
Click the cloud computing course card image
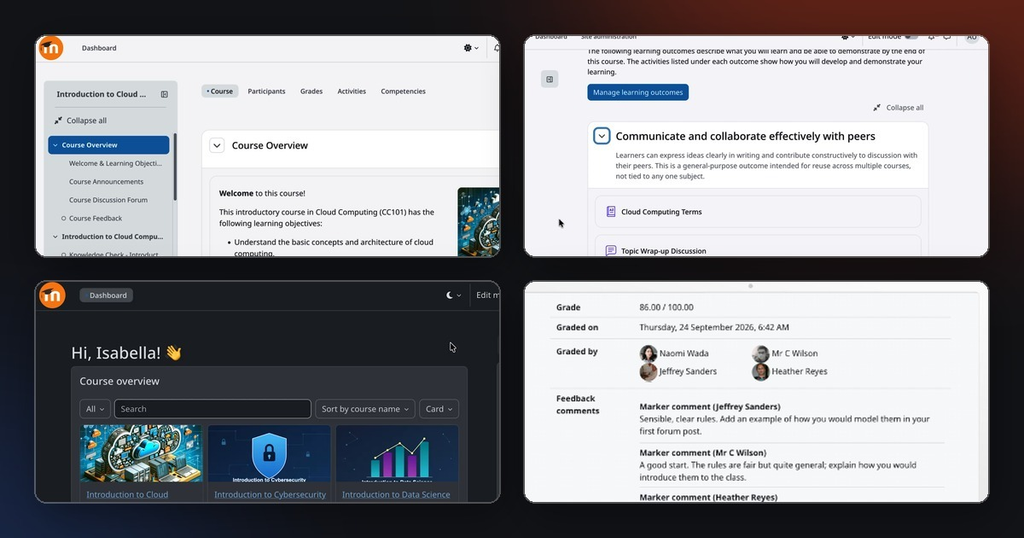pyautogui.click(x=141, y=453)
